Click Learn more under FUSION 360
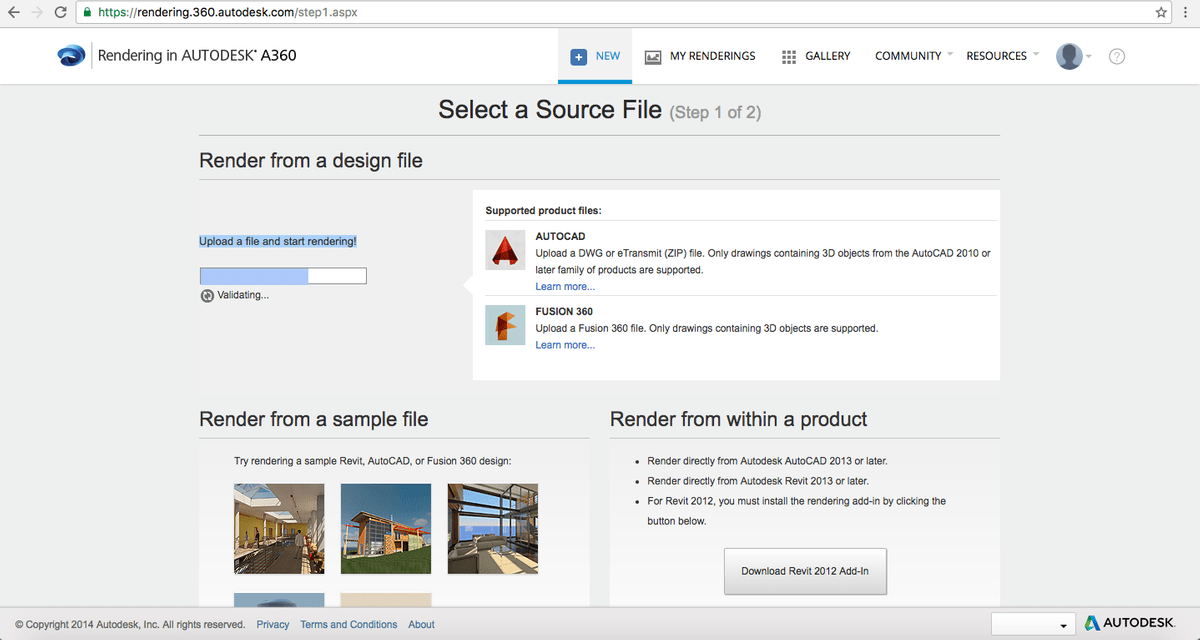Screen dimensions: 1200x640 click(565, 345)
